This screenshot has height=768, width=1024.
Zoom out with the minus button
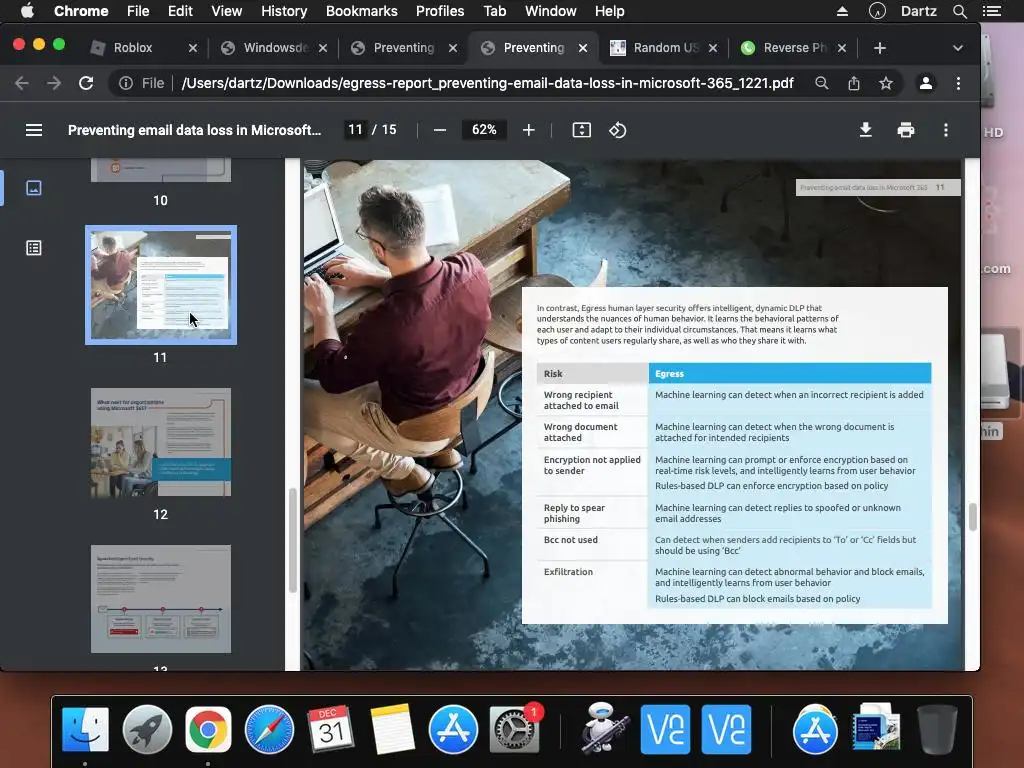[x=440, y=130]
